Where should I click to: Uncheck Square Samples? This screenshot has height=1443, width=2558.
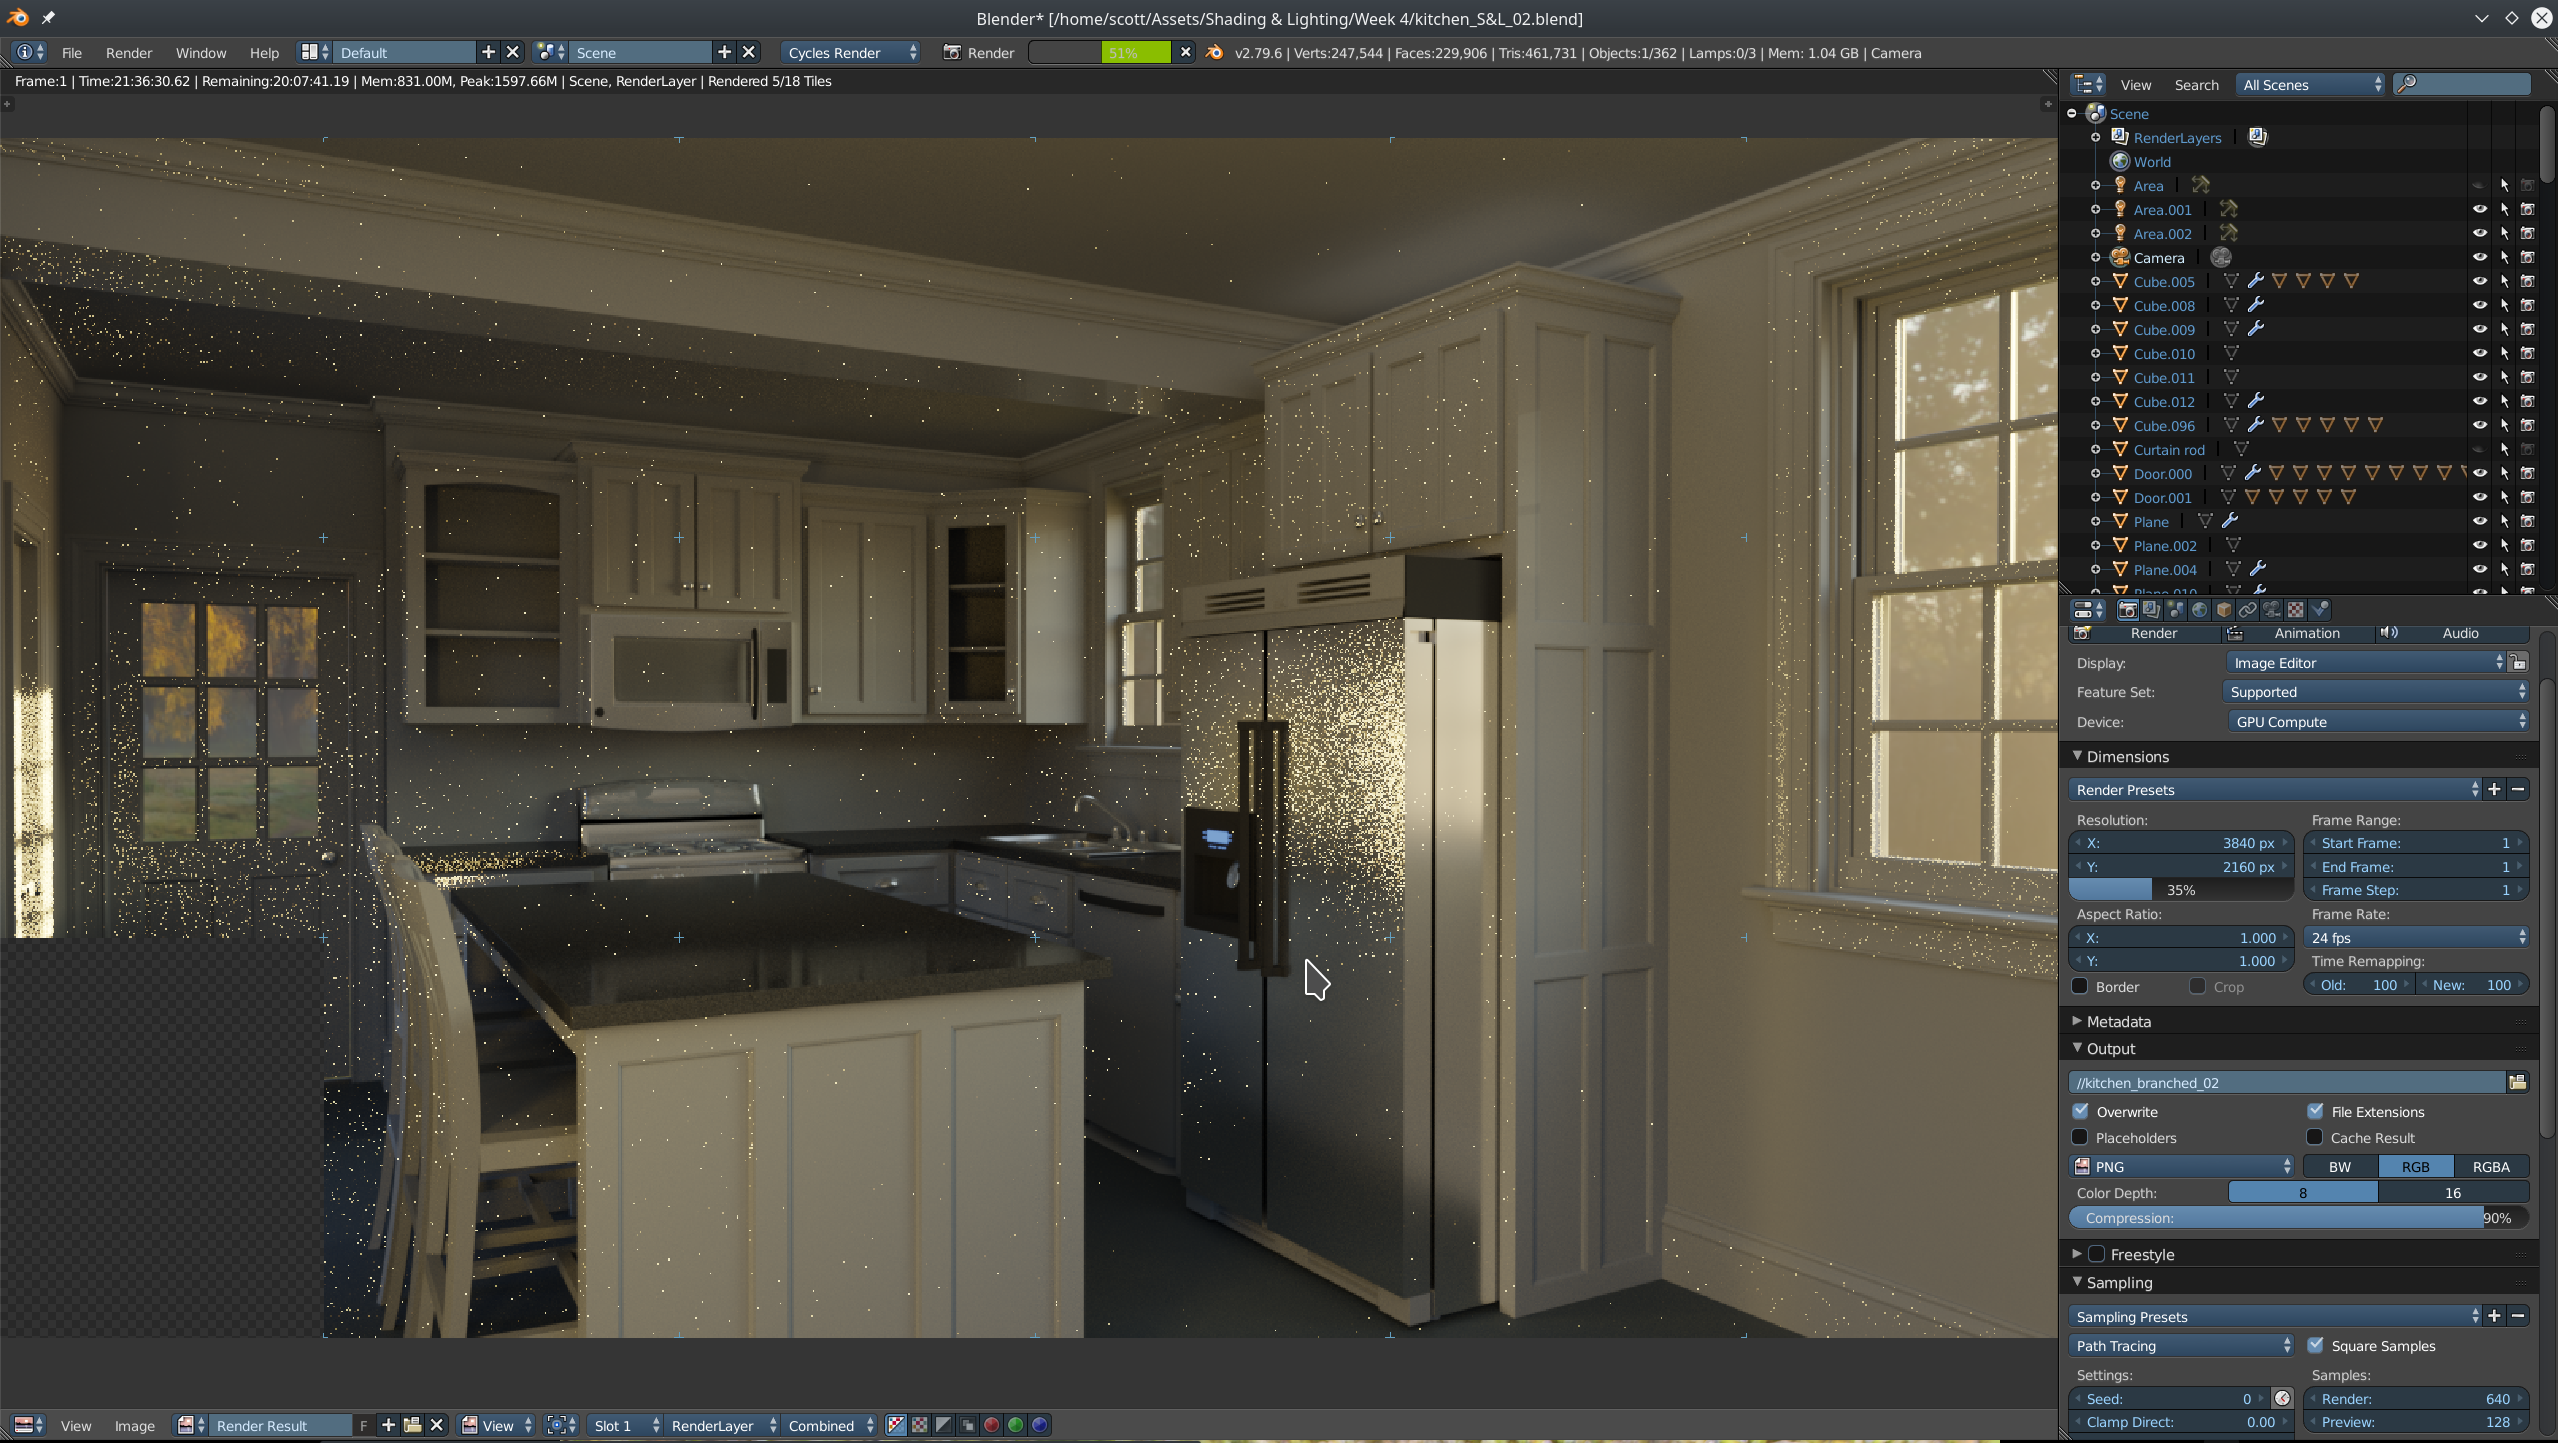click(2315, 1345)
